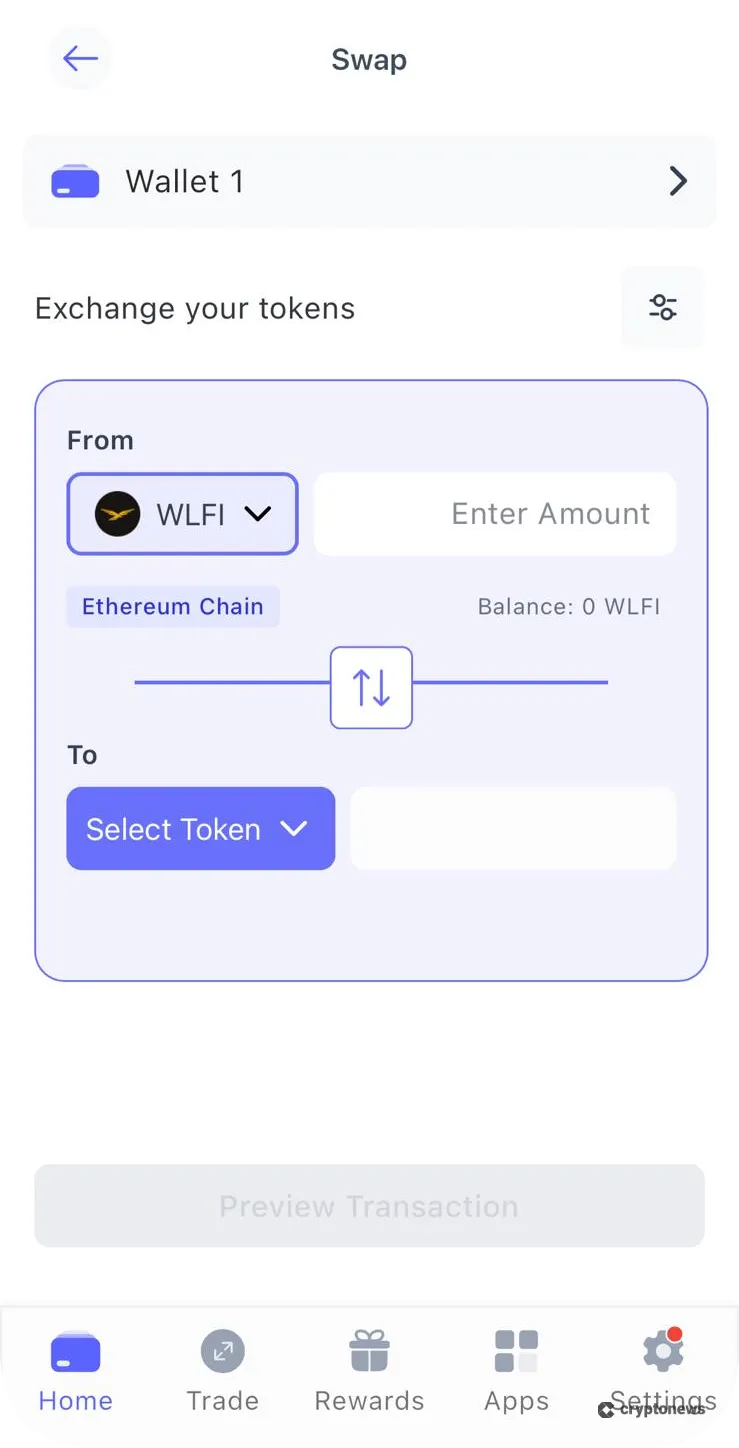Click the WLFI token logo
The width and height of the screenshot is (739, 1448).
click(117, 514)
